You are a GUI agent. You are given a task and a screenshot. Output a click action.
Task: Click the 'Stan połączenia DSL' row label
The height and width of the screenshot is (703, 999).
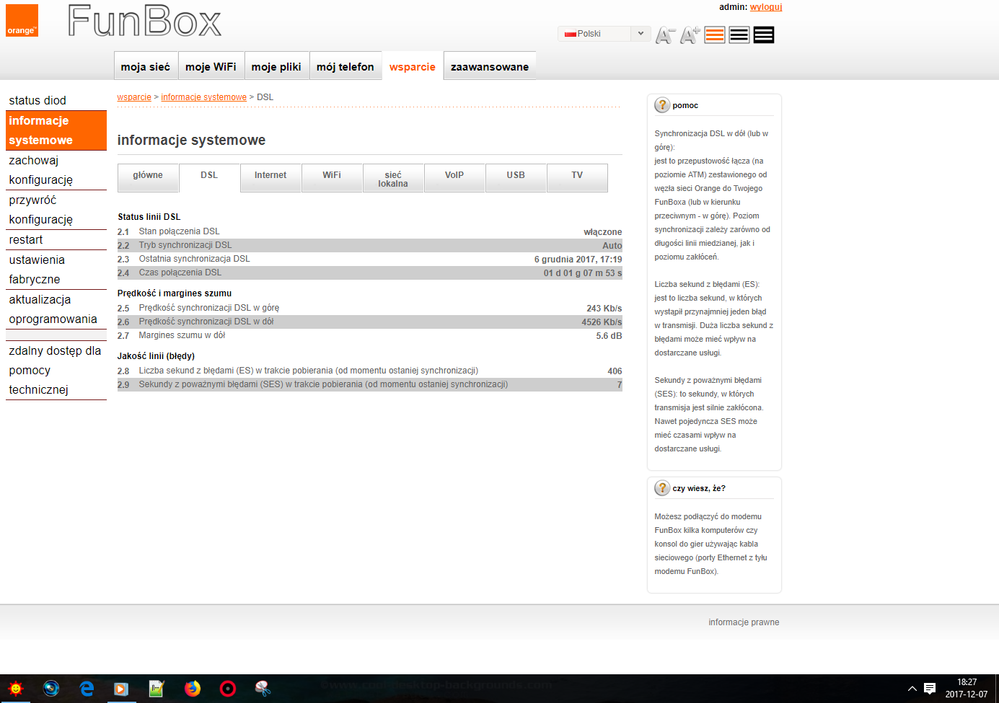(x=179, y=231)
